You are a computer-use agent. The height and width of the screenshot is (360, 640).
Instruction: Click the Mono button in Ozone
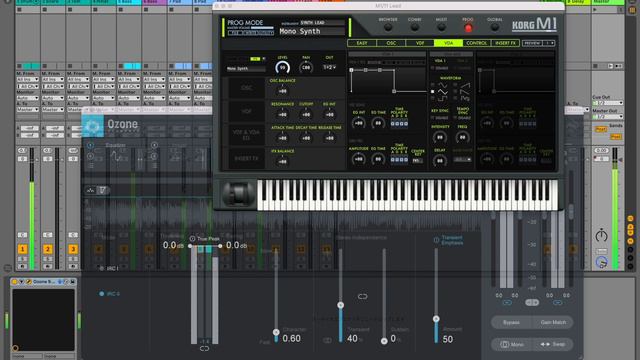[512, 344]
